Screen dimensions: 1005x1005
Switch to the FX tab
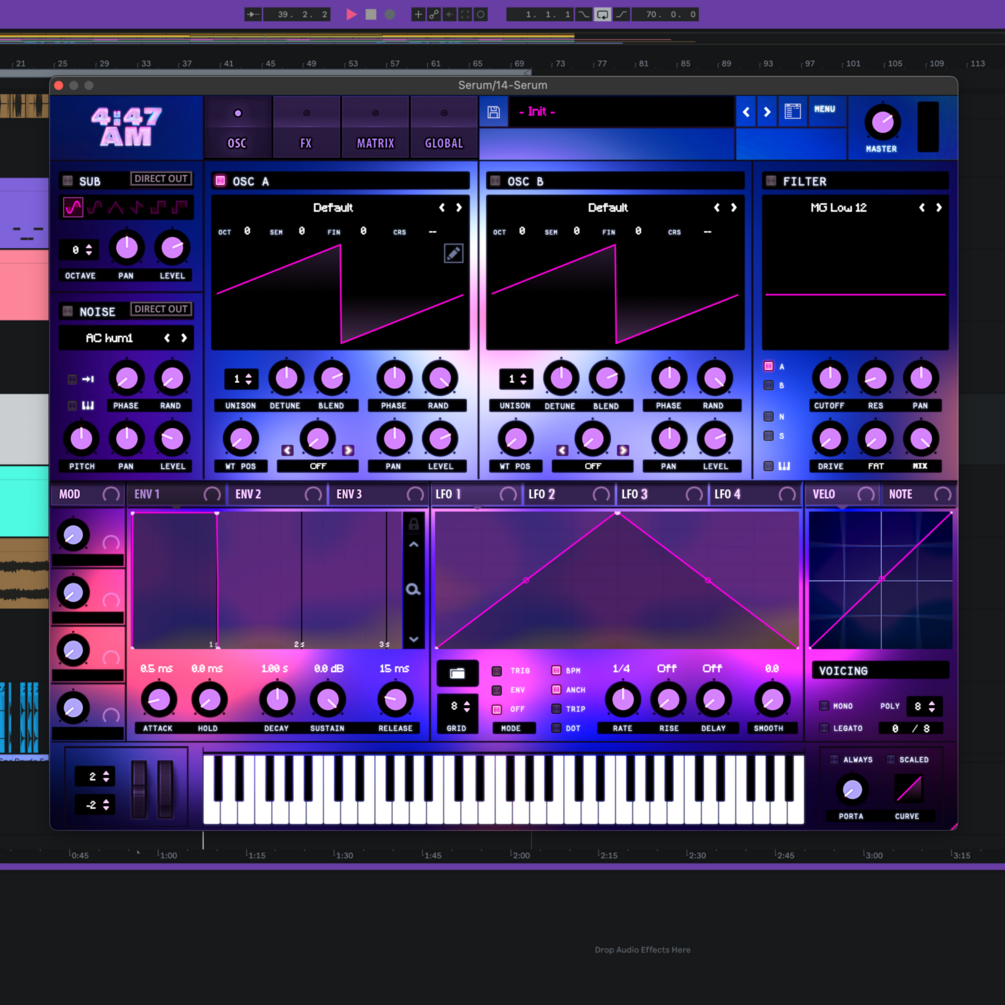(x=306, y=128)
